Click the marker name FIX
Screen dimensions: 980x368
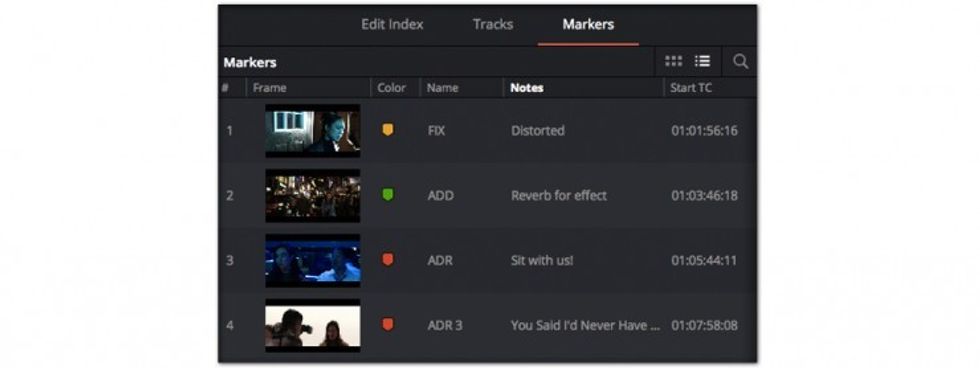pos(436,131)
